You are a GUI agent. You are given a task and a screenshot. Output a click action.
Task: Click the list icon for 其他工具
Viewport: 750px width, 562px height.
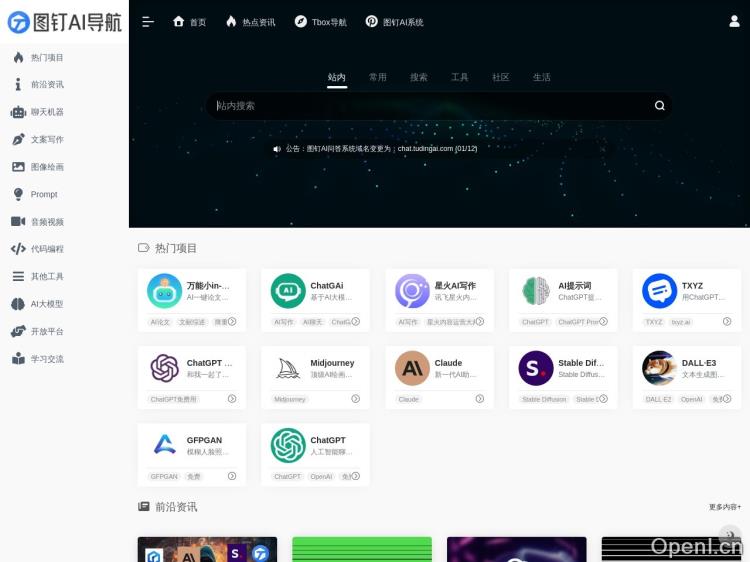click(18, 276)
